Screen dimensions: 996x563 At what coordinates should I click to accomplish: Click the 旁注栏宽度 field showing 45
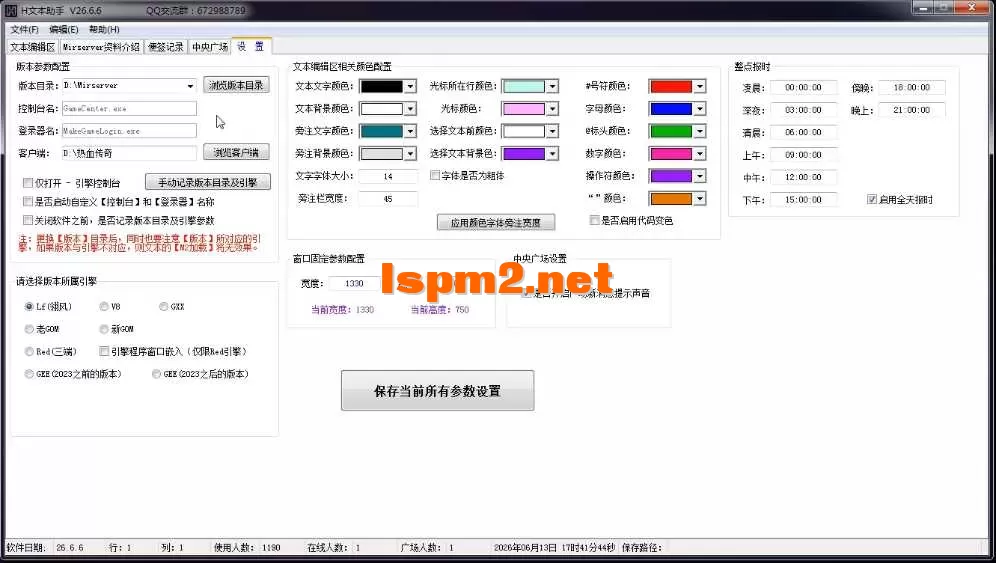pos(388,199)
